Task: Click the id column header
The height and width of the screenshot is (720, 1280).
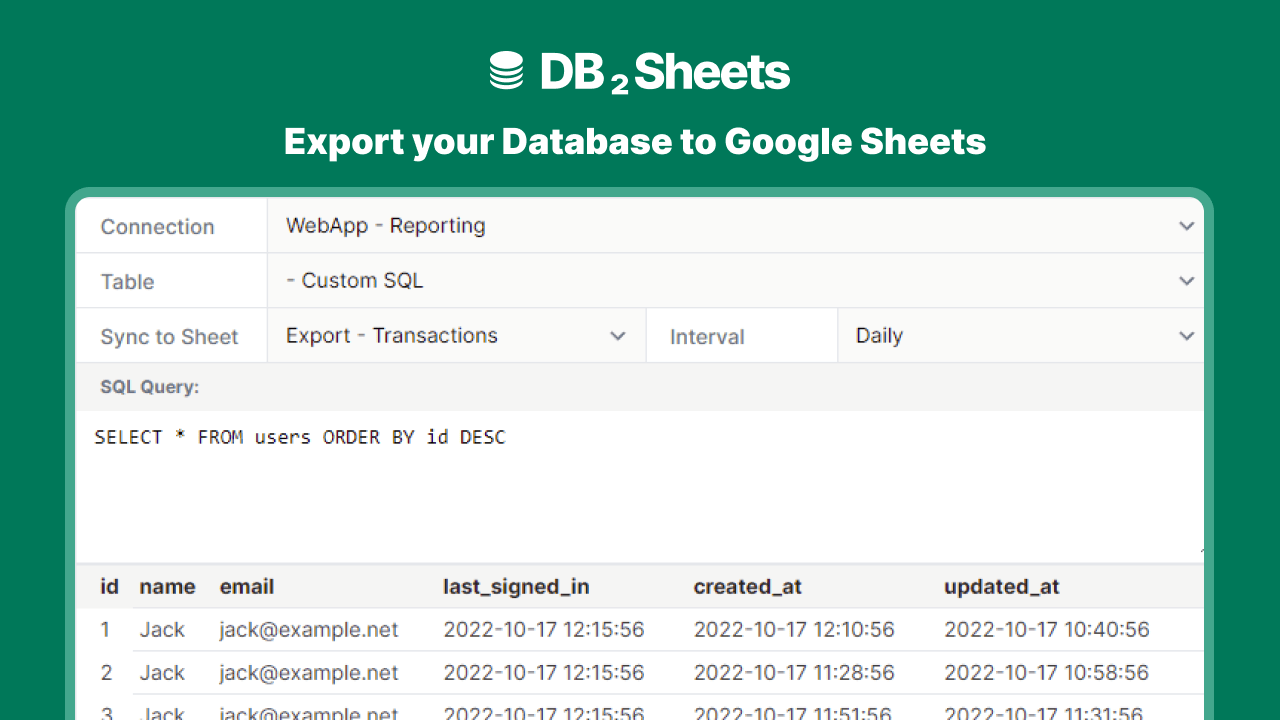Action: [x=110, y=587]
